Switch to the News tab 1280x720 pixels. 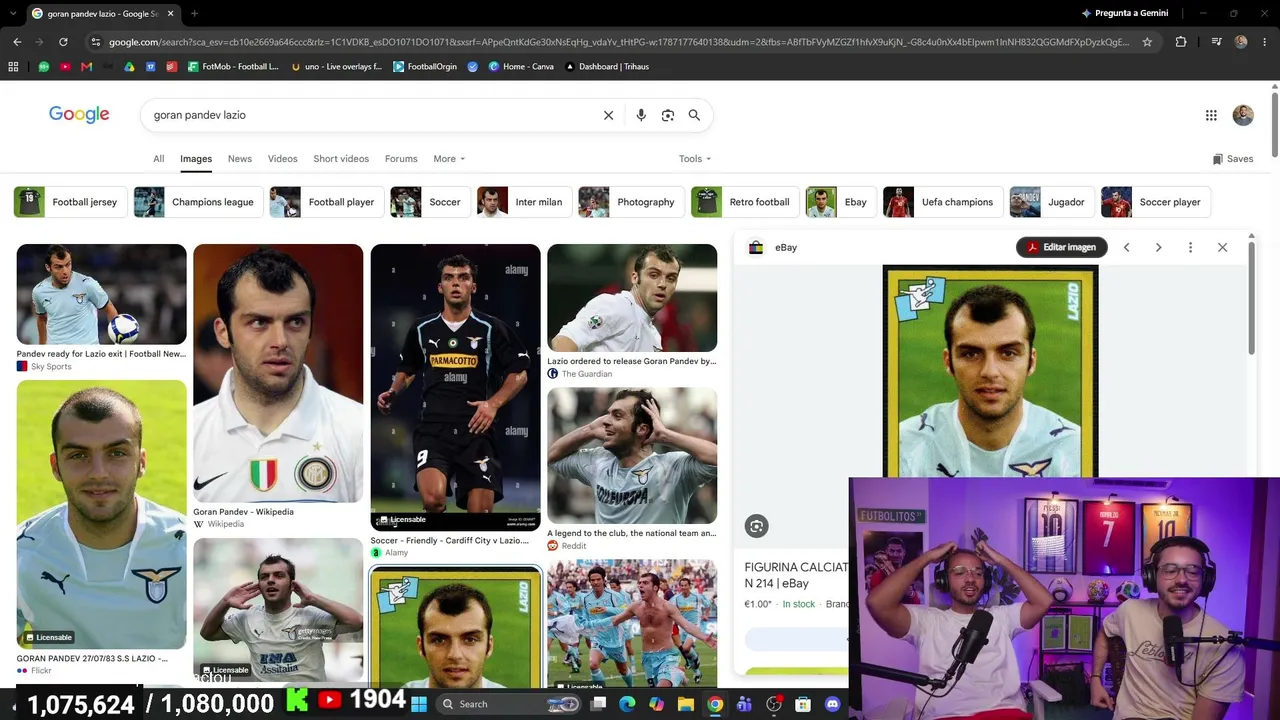coord(240,159)
